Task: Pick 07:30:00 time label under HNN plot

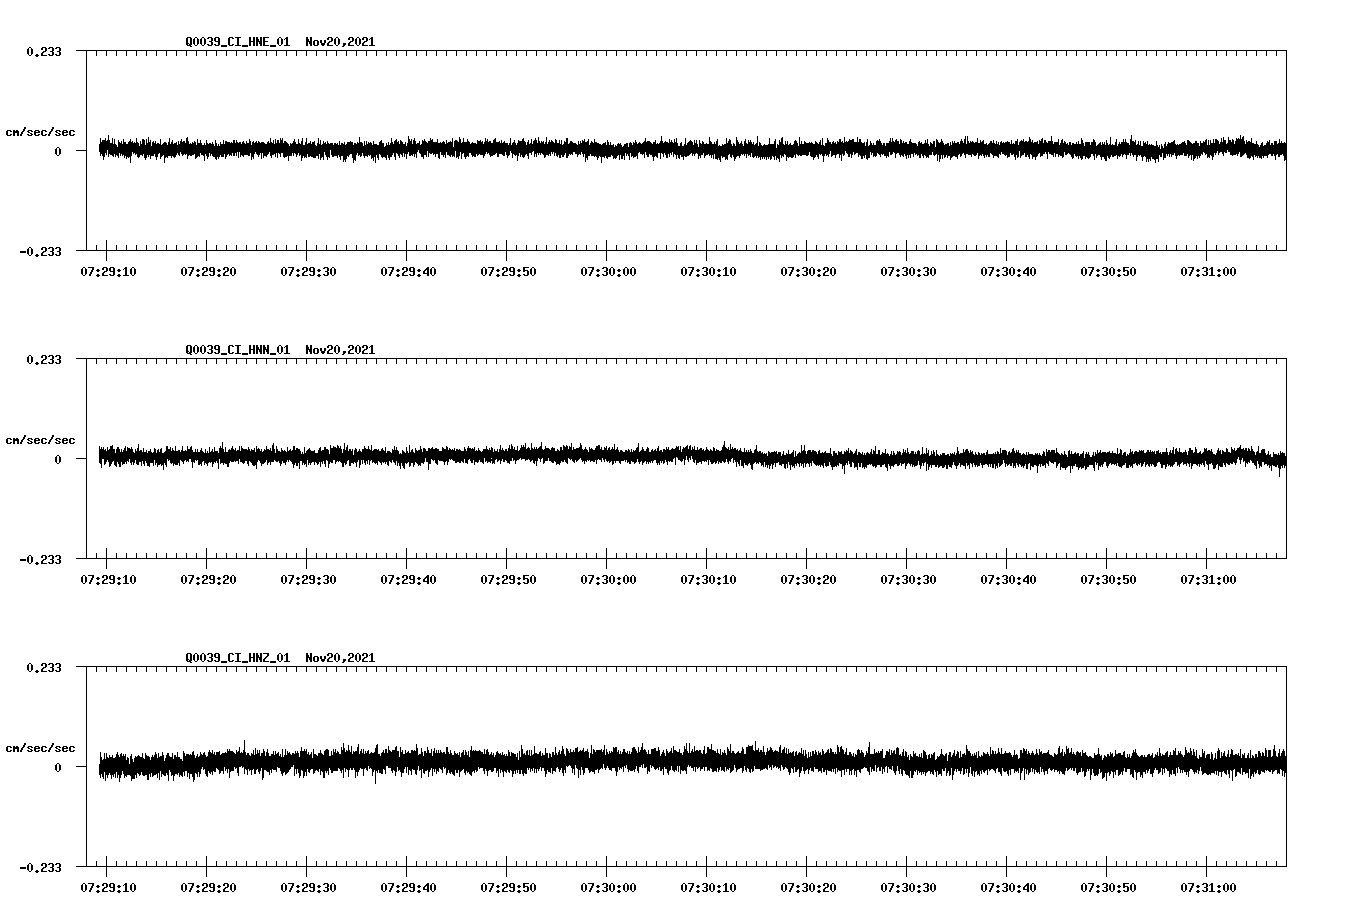Action: pyautogui.click(x=608, y=580)
